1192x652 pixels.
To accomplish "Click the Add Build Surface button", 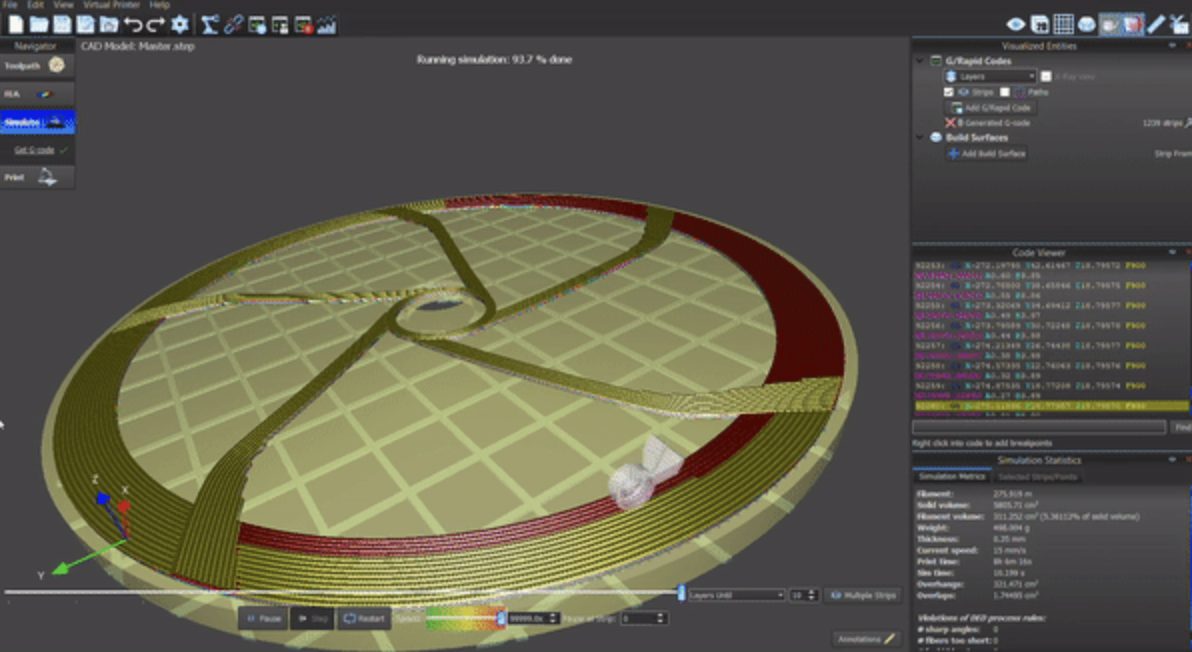I will [986, 154].
